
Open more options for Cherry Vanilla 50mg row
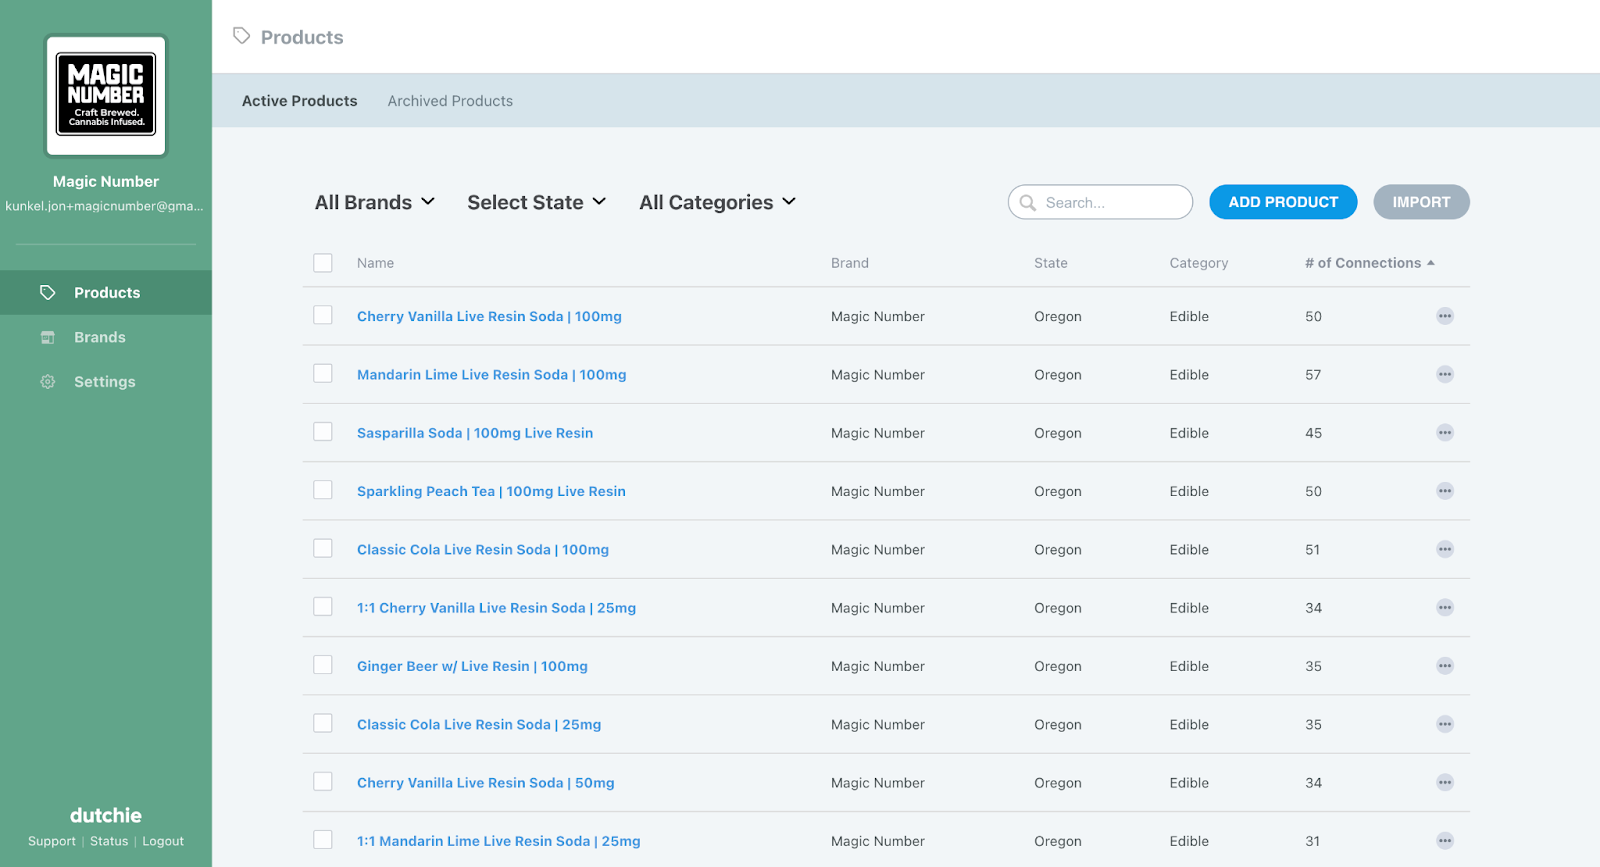click(x=1445, y=783)
